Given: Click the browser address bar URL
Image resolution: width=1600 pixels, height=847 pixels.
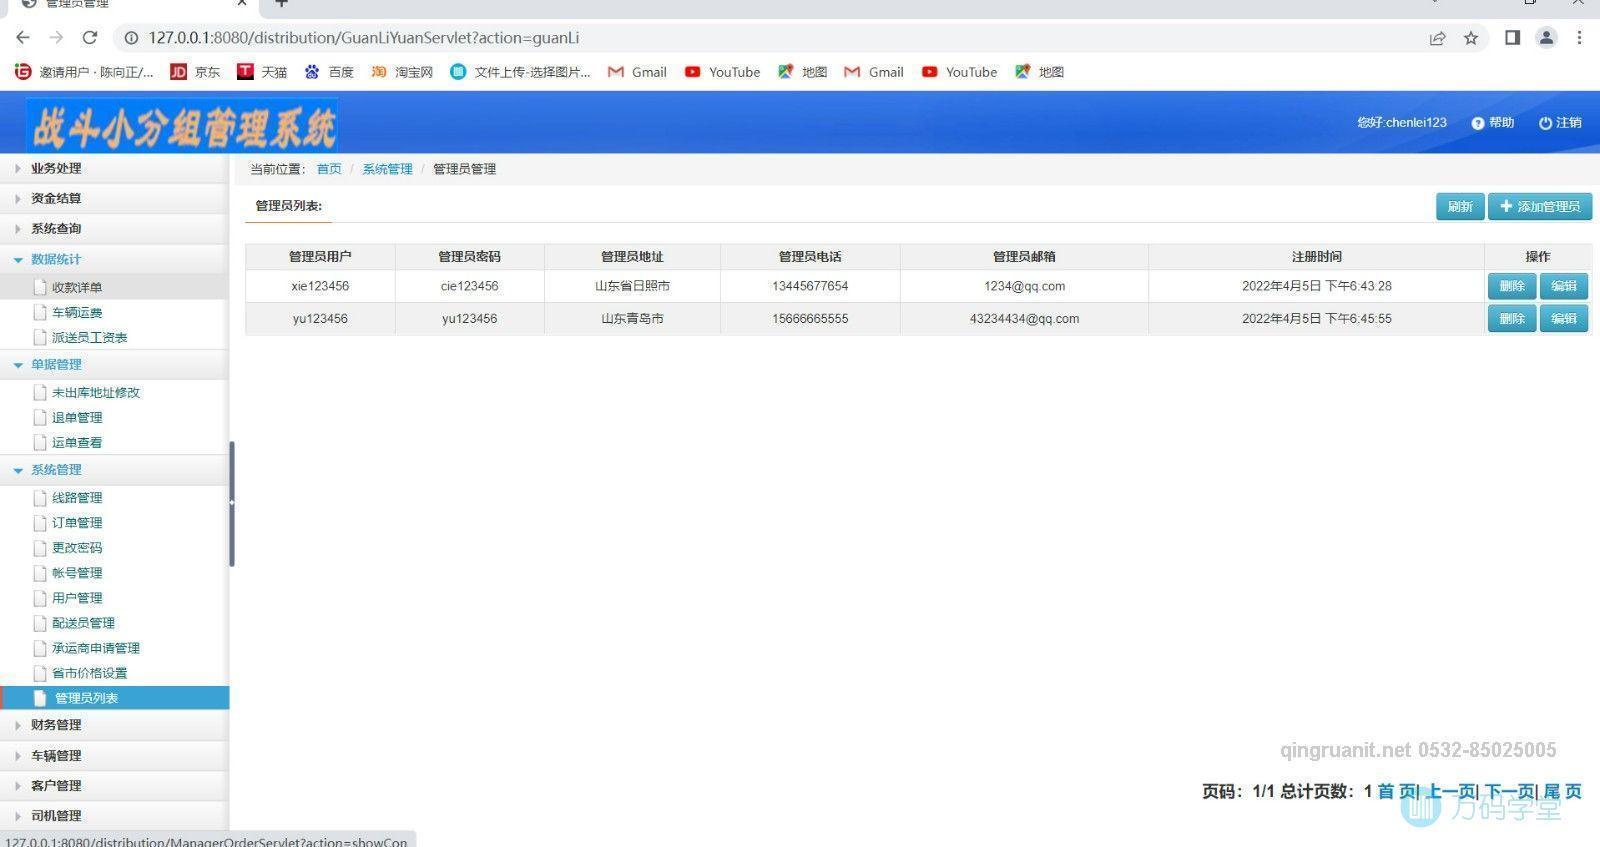Looking at the screenshot, I should 364,38.
